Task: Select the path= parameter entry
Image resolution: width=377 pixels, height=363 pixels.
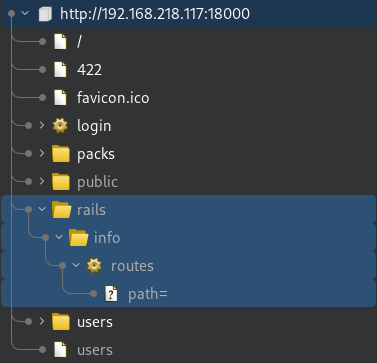Action: click(x=189, y=293)
